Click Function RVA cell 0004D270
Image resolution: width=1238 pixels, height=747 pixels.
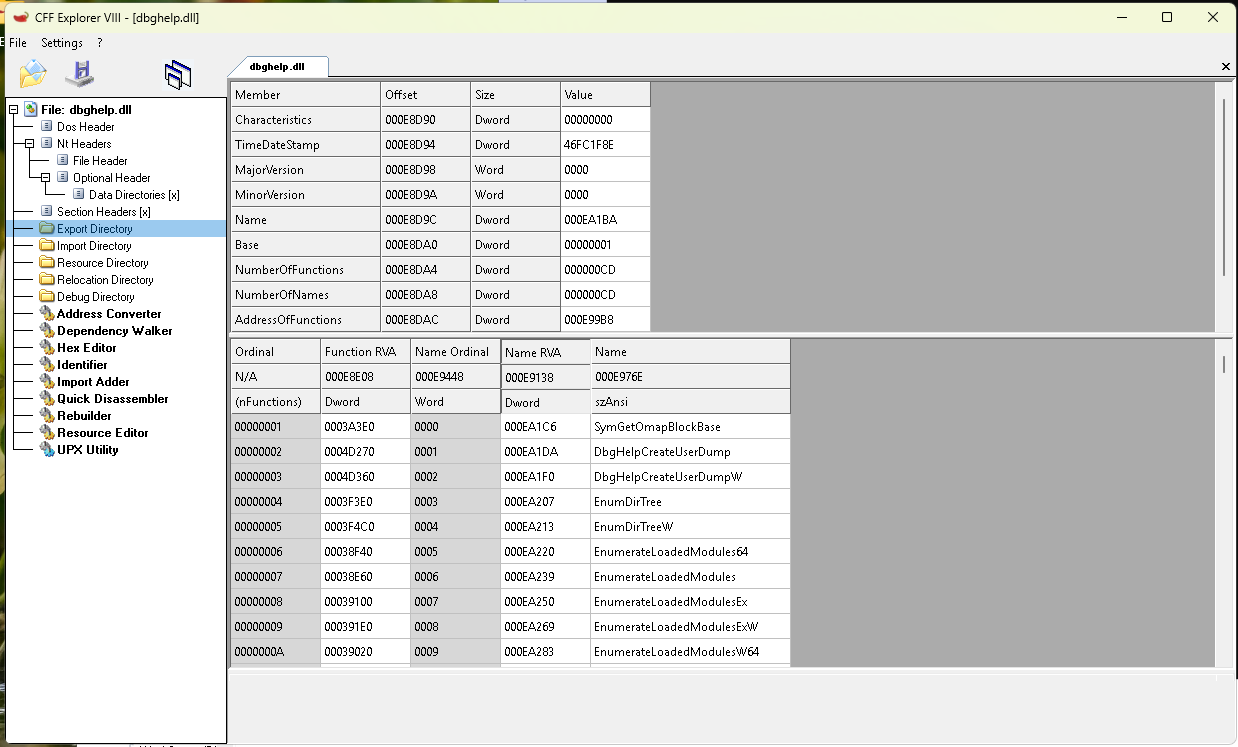coord(366,452)
